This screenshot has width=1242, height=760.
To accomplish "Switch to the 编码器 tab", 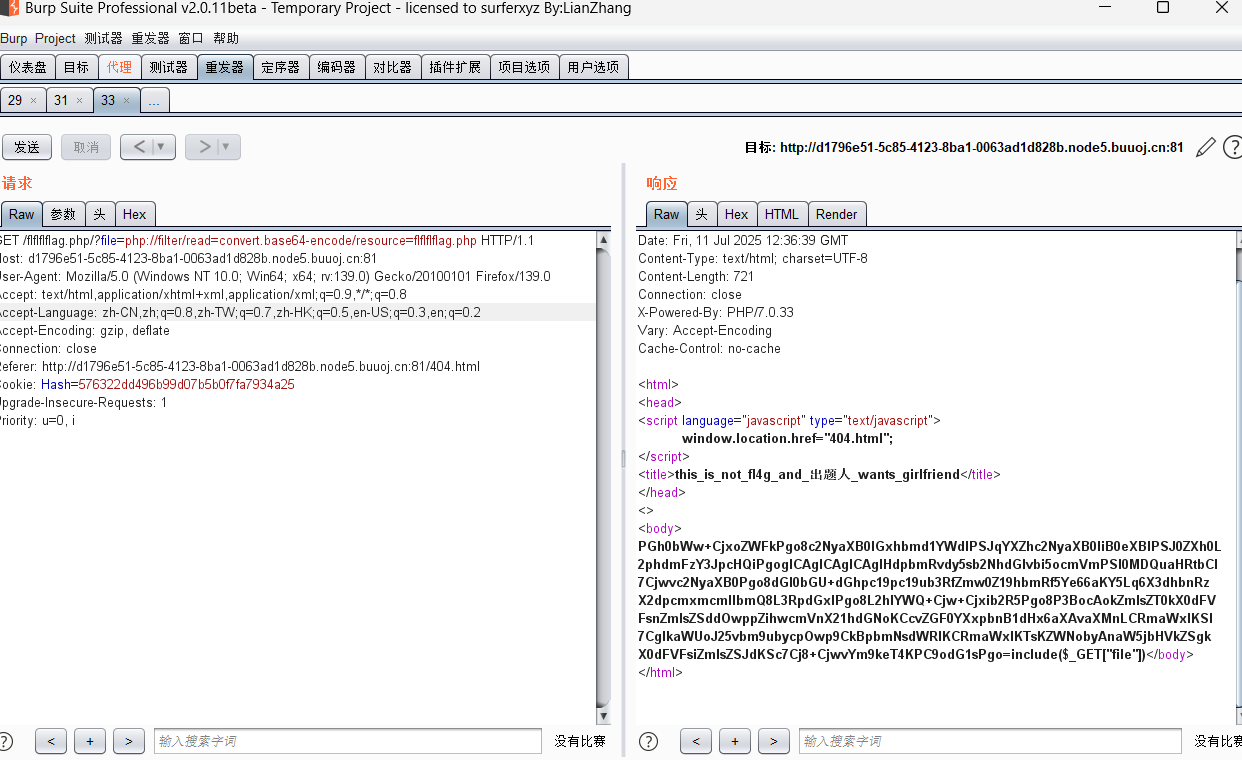I will coord(337,67).
